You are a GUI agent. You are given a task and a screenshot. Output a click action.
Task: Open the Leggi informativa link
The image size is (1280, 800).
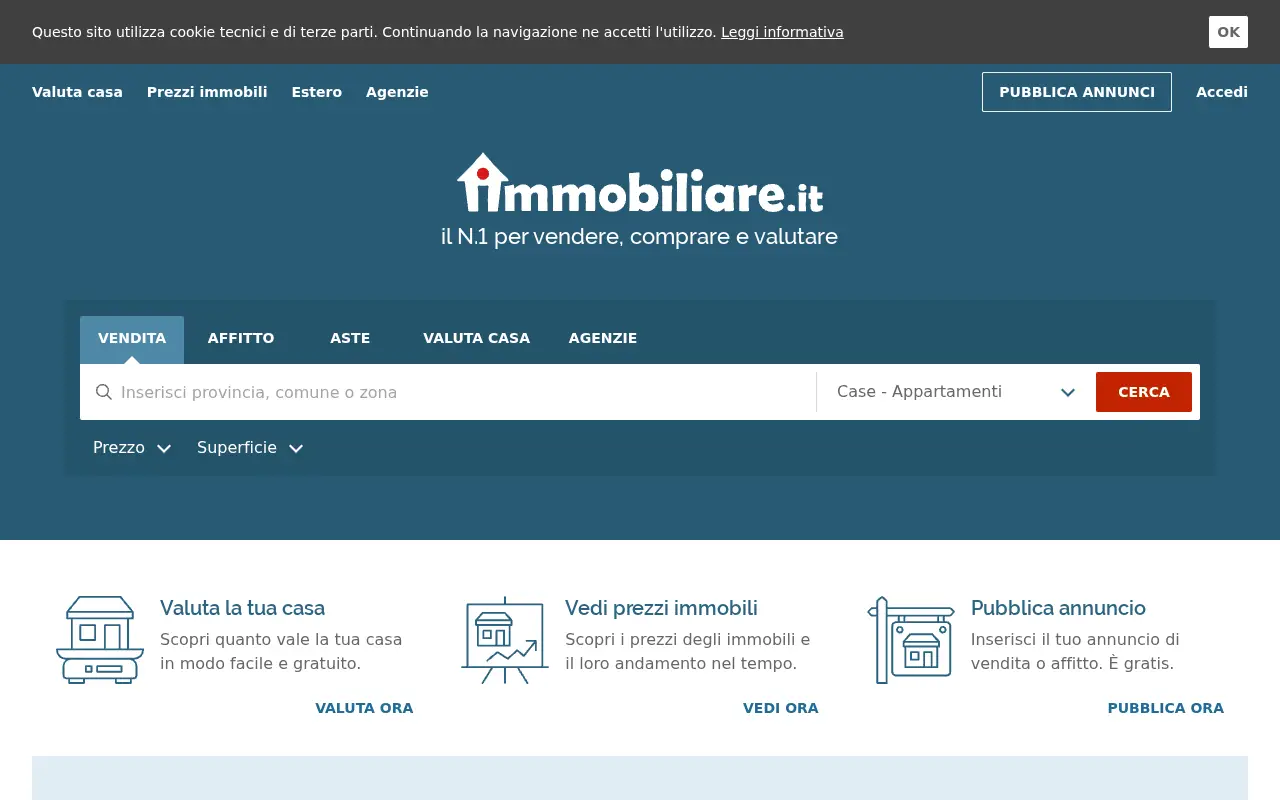point(782,32)
